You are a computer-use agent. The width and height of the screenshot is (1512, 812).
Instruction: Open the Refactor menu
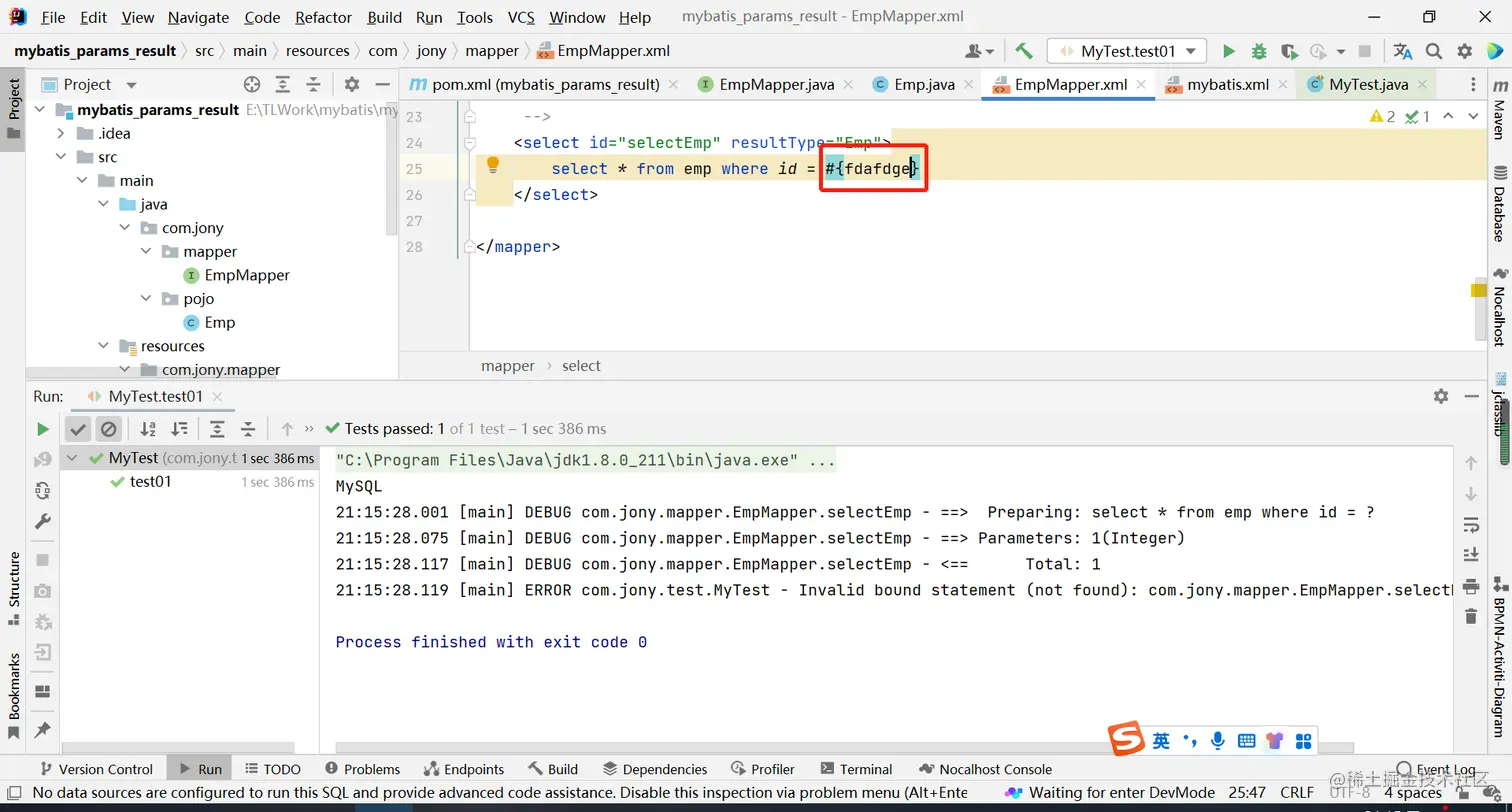(323, 17)
